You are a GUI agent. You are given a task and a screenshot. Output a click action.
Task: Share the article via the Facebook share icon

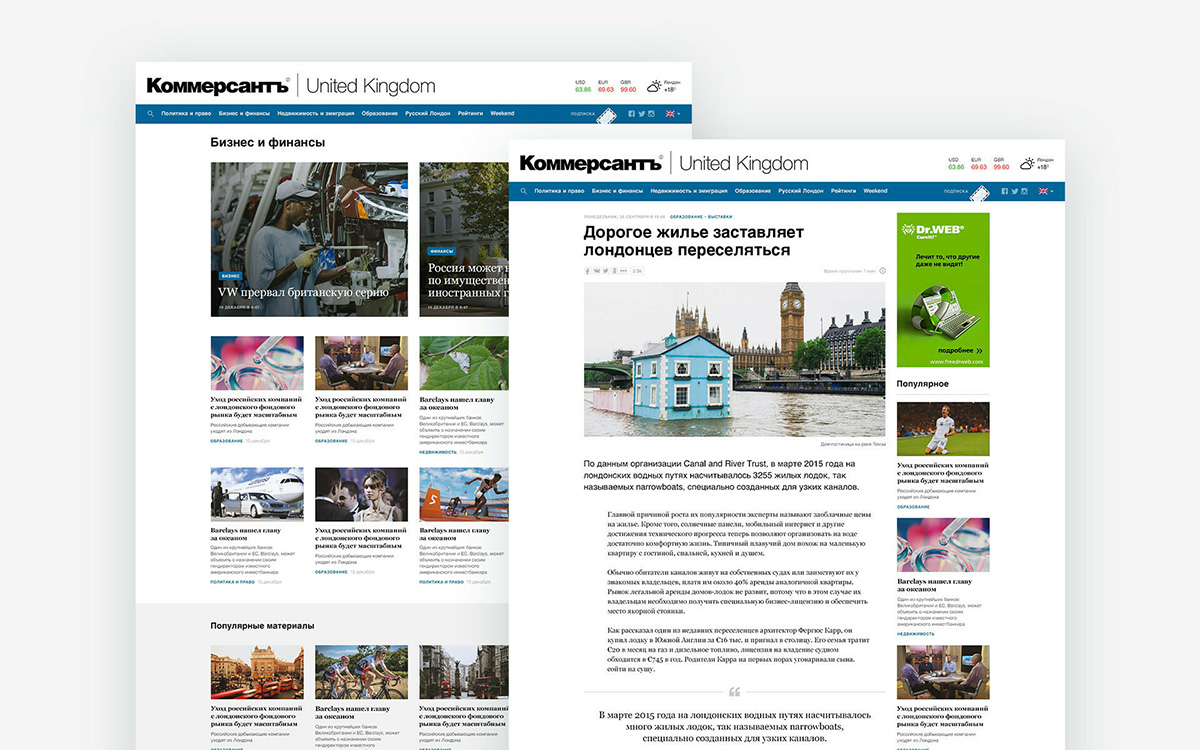tap(588, 271)
